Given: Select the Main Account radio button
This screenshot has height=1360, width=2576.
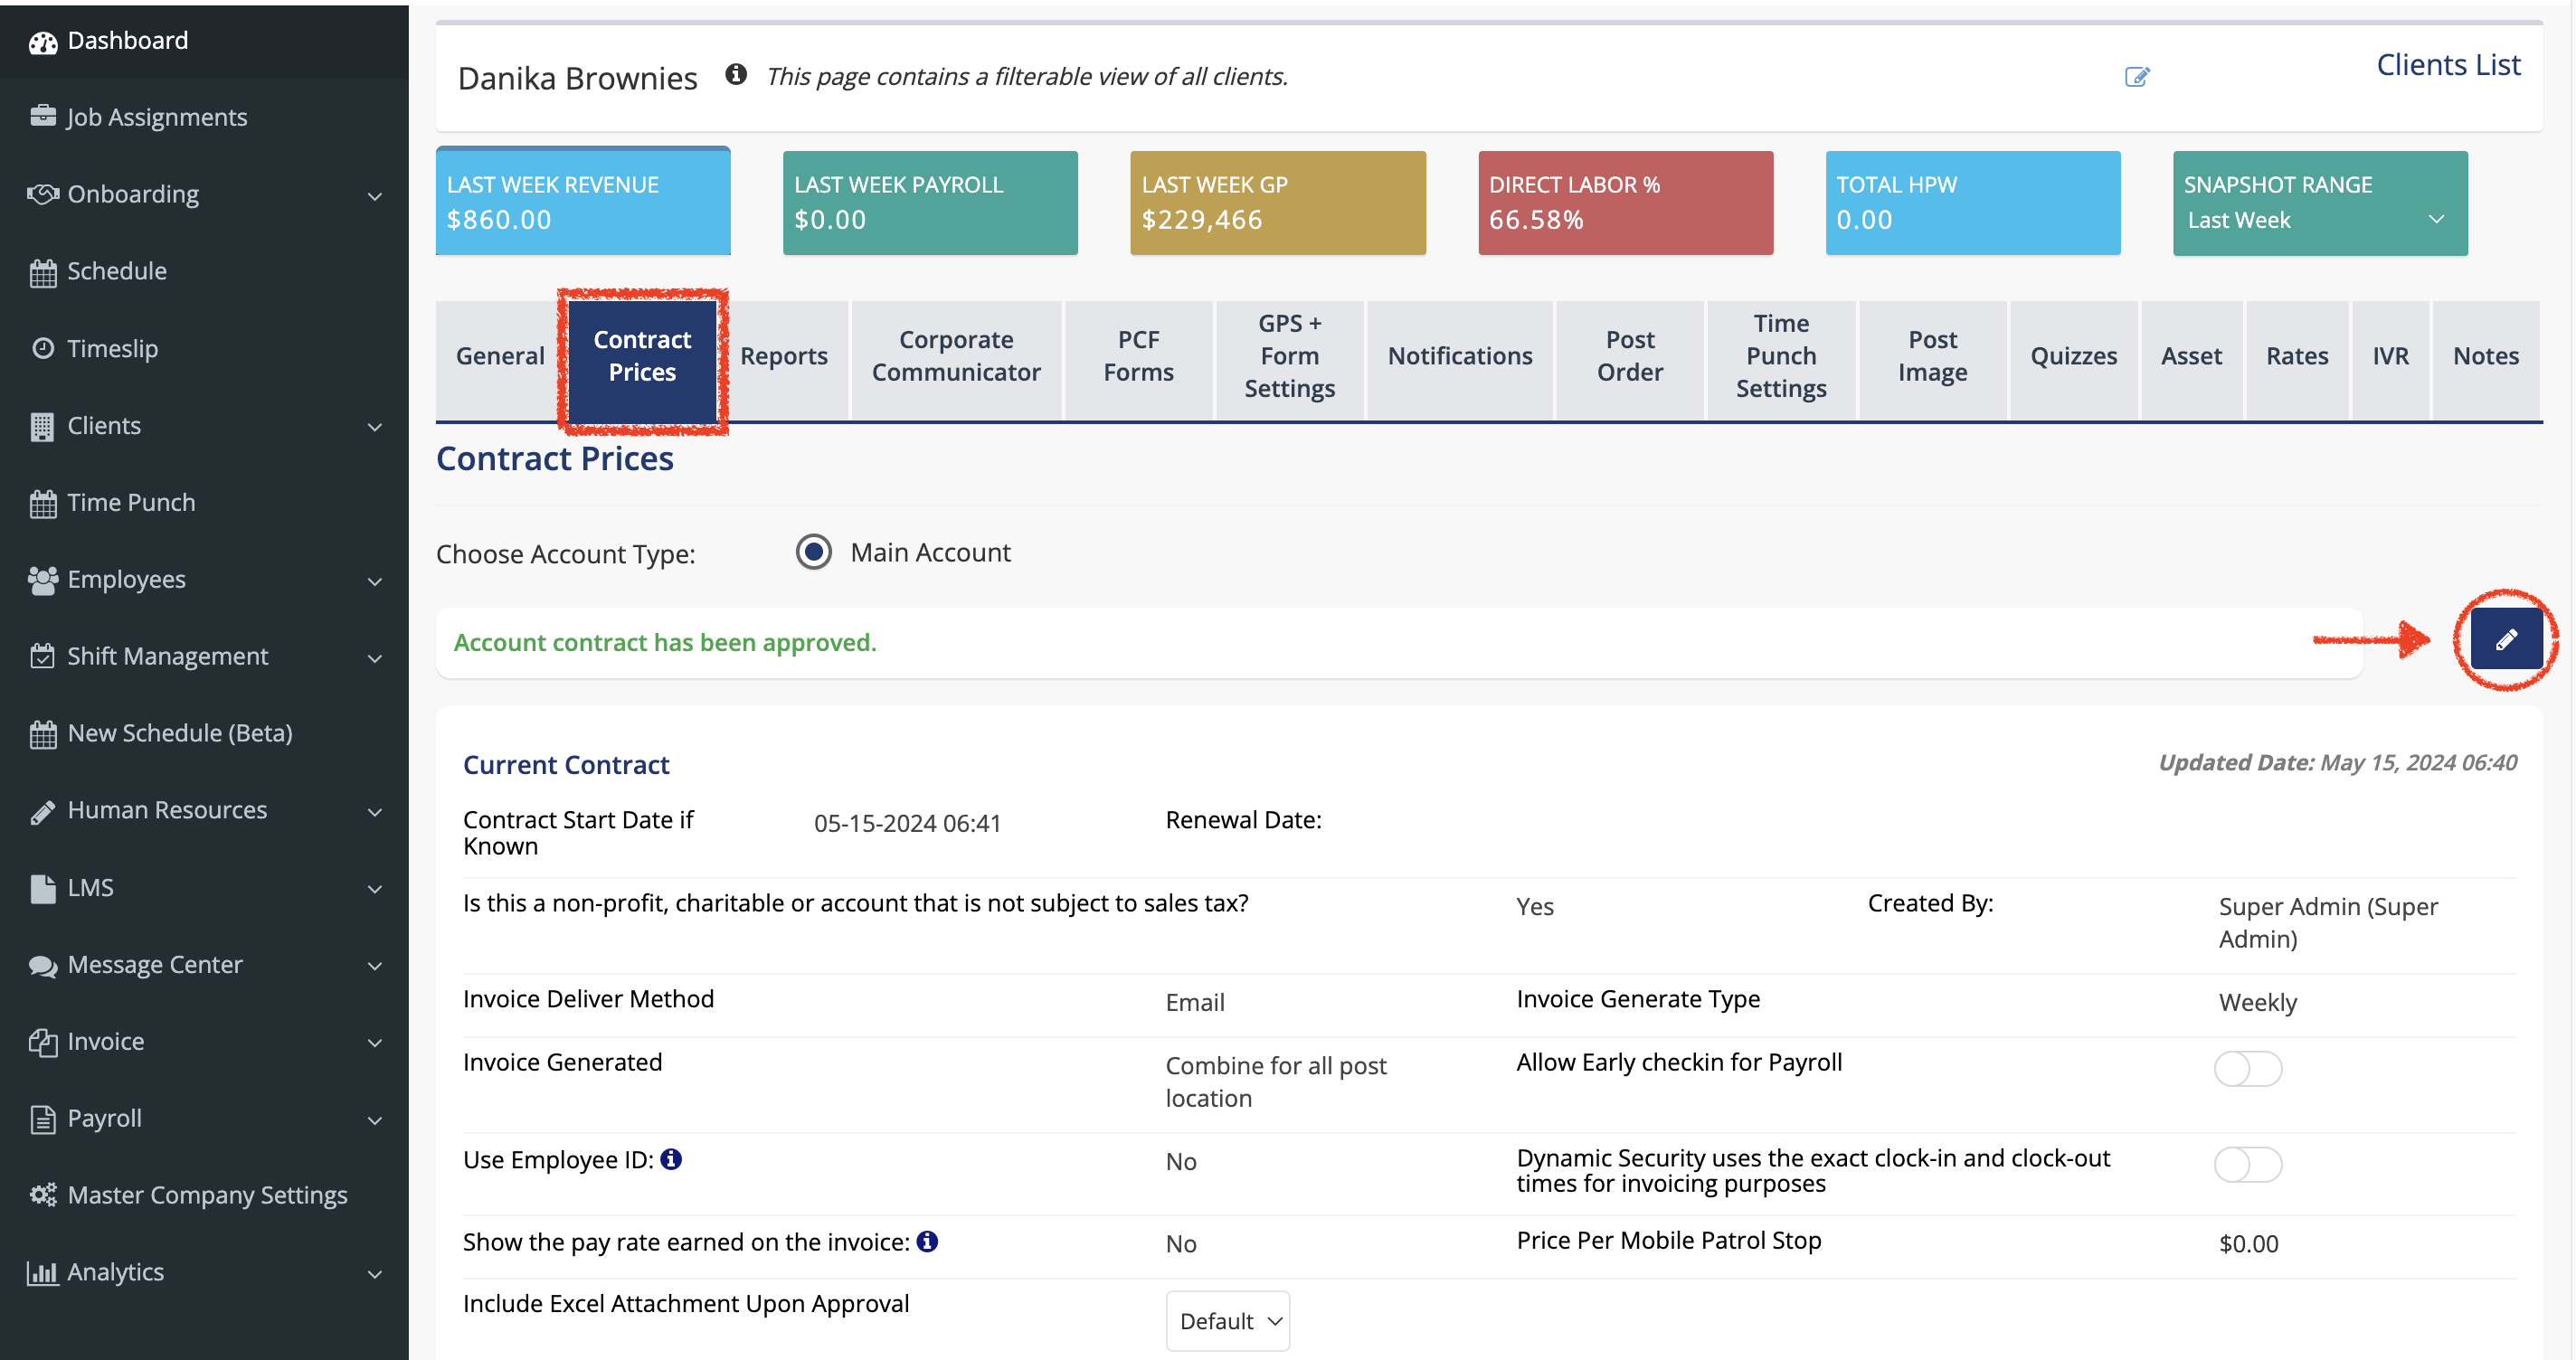Looking at the screenshot, I should coord(814,552).
